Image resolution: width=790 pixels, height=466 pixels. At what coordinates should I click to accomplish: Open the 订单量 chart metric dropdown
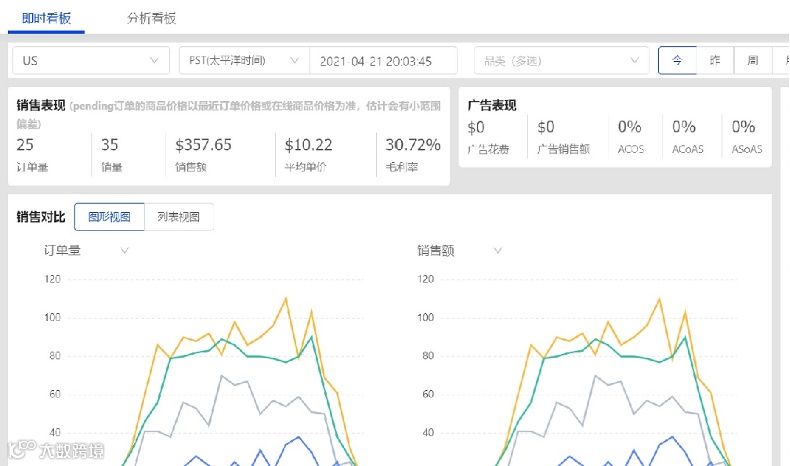point(86,250)
